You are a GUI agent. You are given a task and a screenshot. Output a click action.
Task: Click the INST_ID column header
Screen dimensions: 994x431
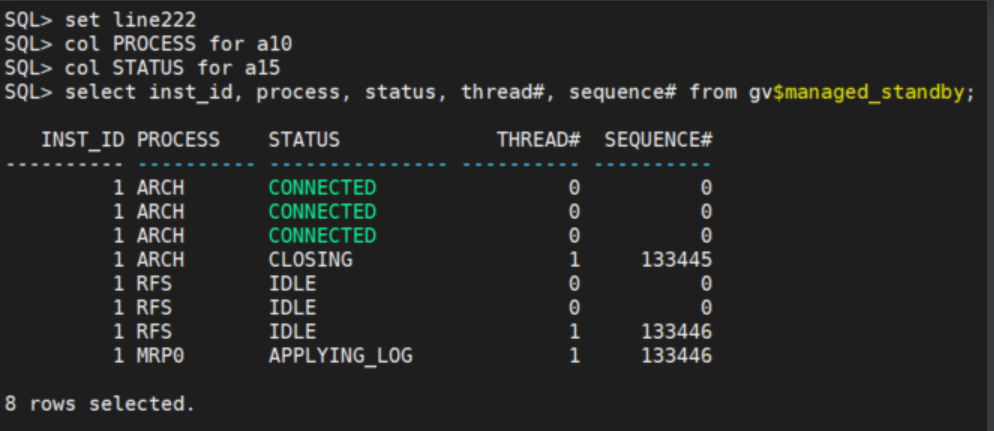tap(82, 140)
